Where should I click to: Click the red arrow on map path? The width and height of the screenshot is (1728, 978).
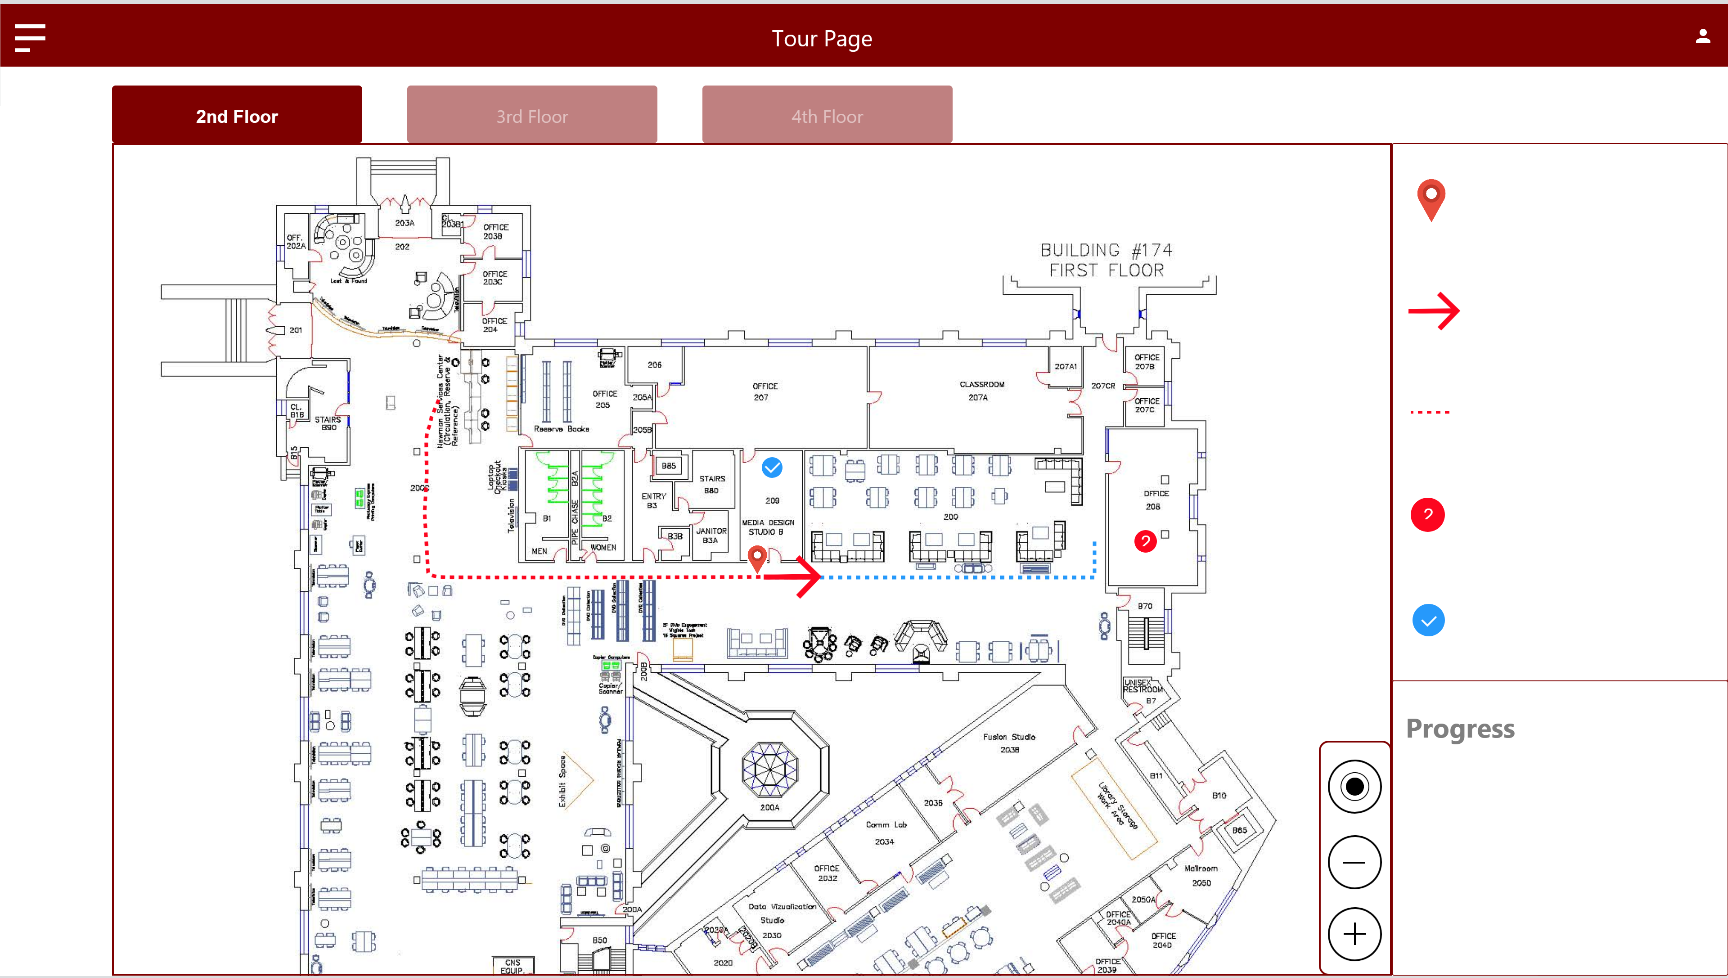(796, 576)
